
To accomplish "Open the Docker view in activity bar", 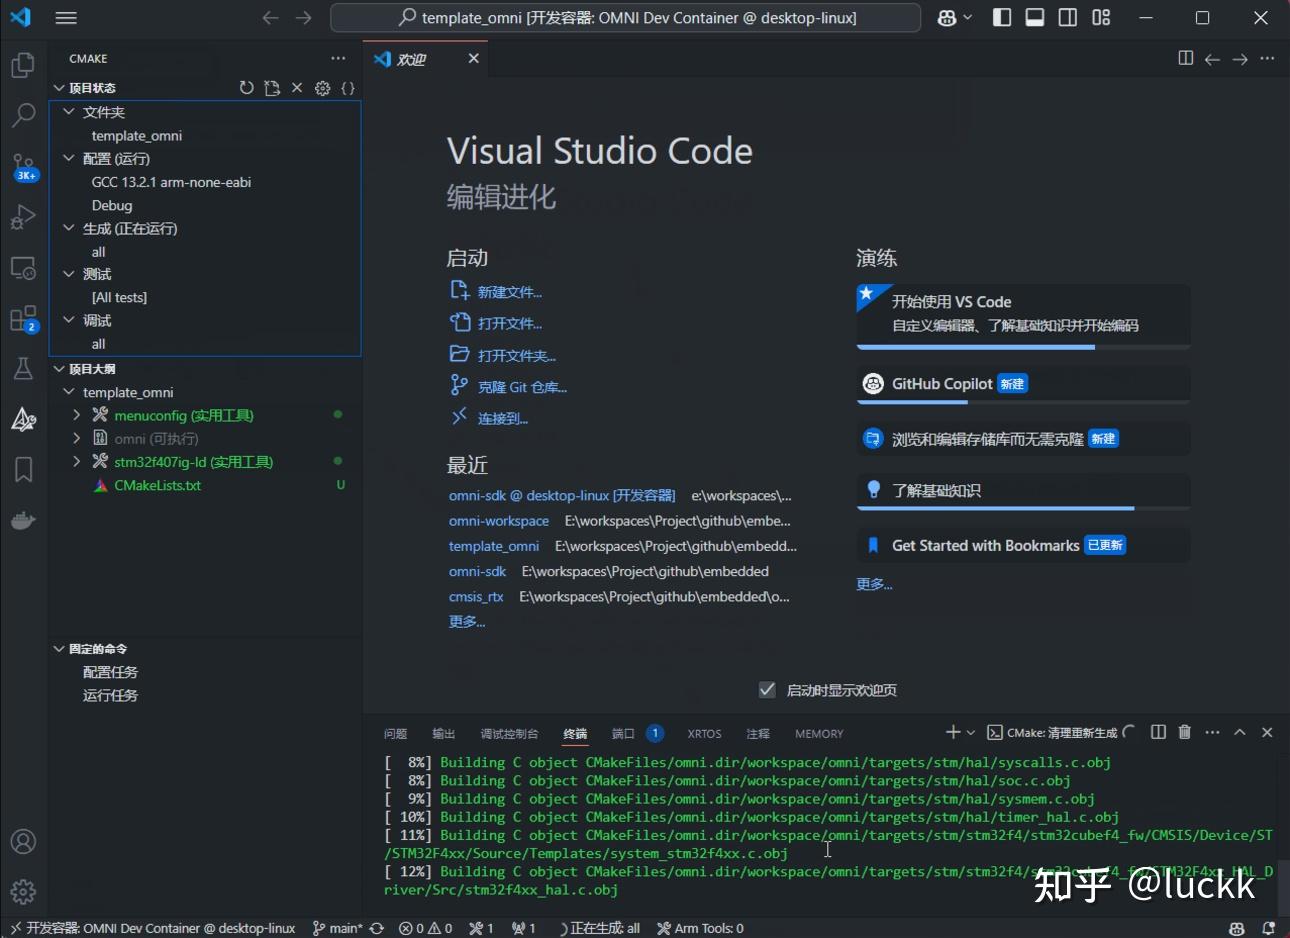I will coord(23,519).
